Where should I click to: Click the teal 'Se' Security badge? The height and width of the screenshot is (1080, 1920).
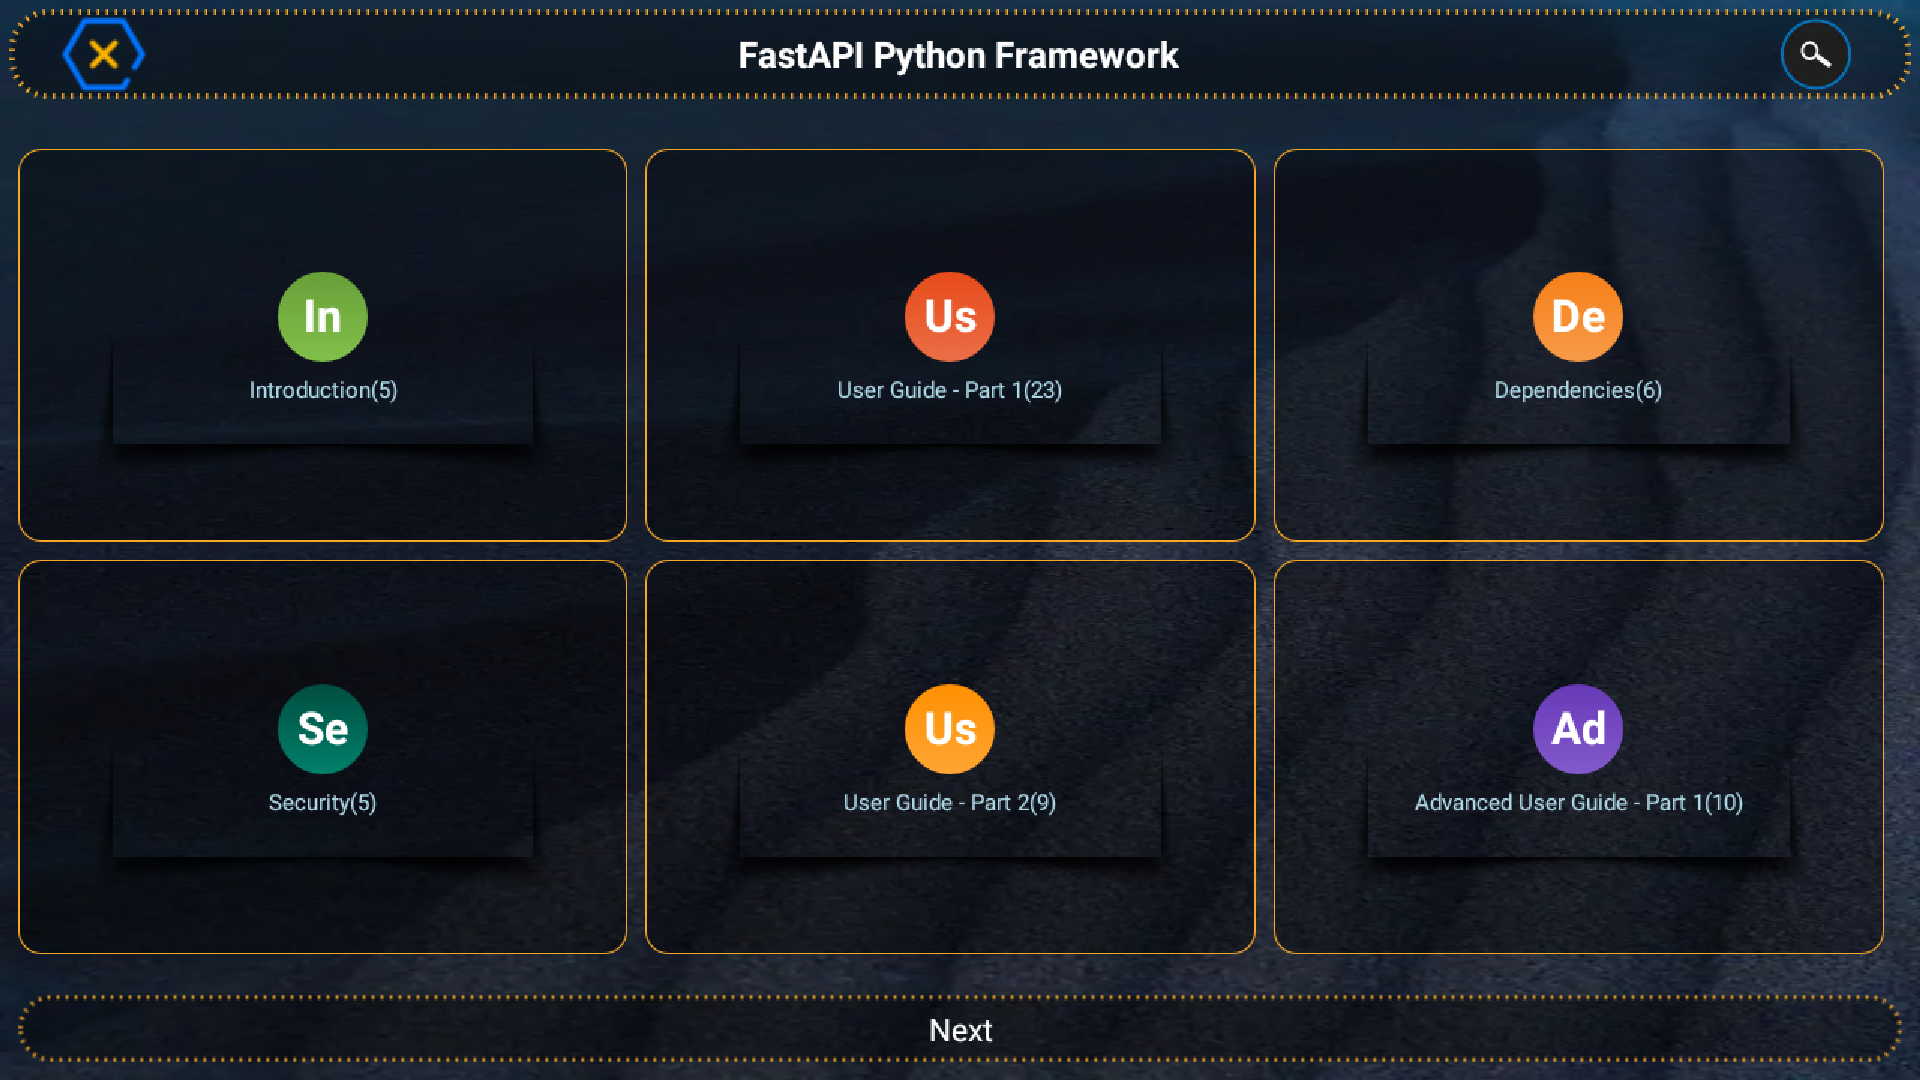pyautogui.click(x=322, y=729)
